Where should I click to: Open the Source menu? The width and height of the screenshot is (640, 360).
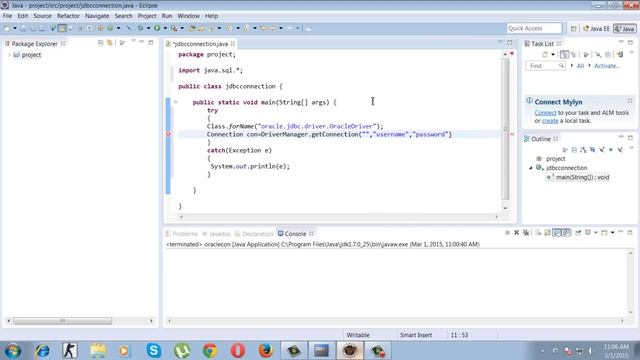[42, 16]
